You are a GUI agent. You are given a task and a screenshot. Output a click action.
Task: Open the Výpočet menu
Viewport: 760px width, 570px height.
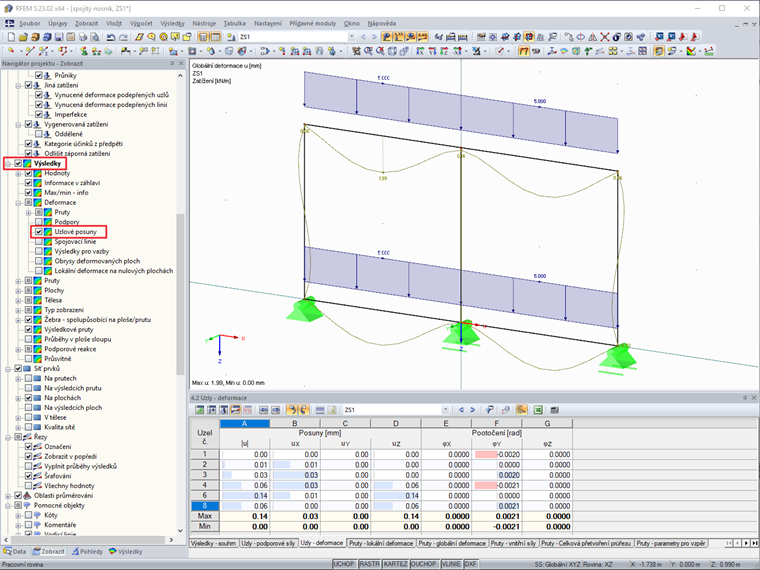[x=141, y=23]
